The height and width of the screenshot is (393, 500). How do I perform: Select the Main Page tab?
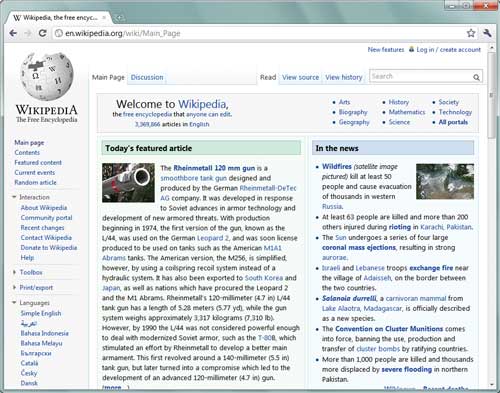point(108,77)
